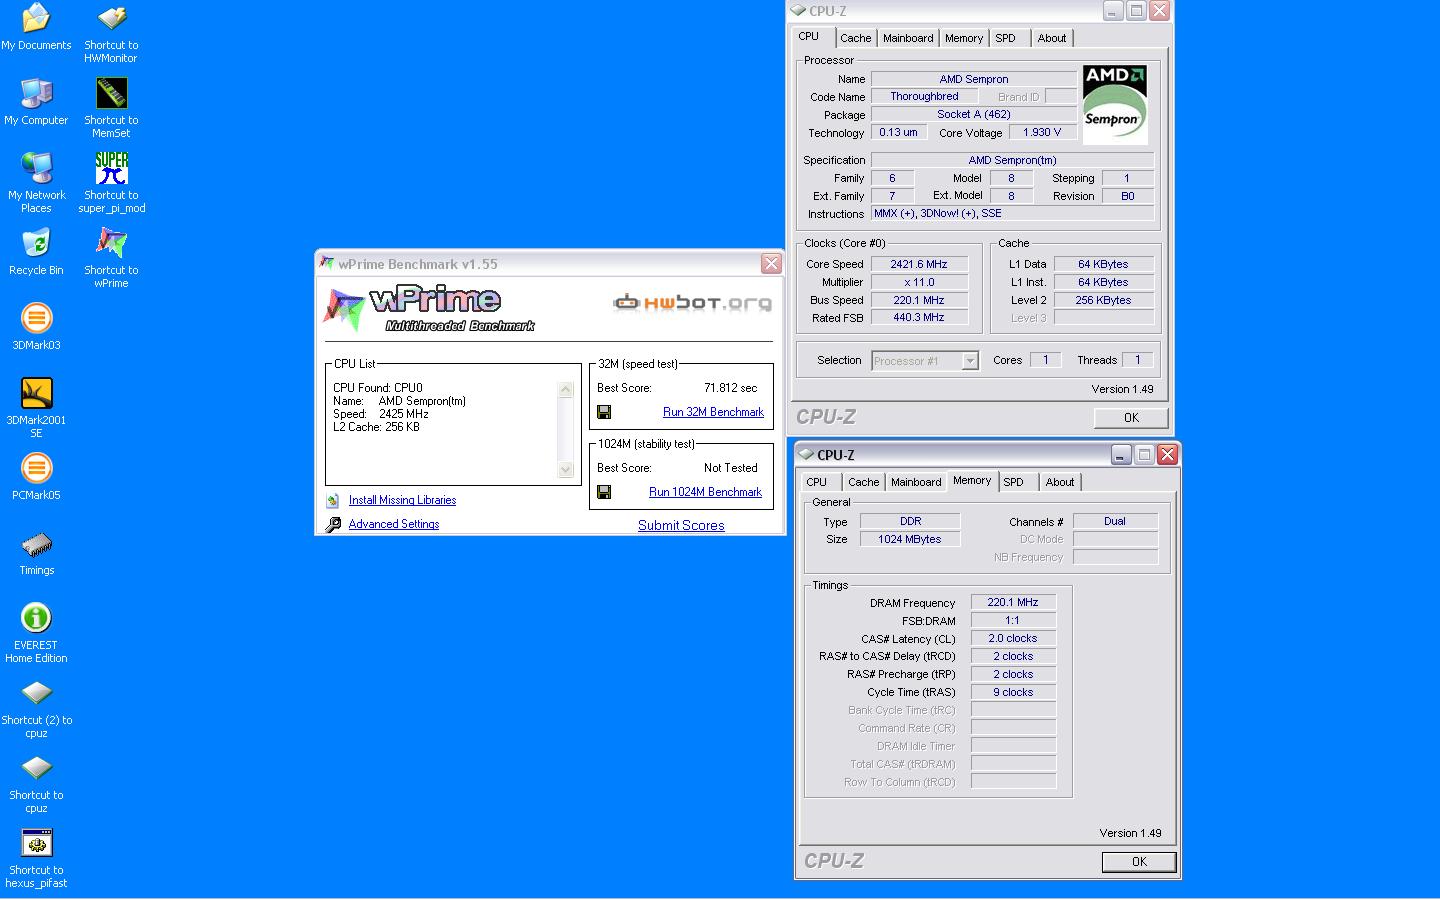Open My Computer desktop icon
The height and width of the screenshot is (900, 1440).
point(36,101)
